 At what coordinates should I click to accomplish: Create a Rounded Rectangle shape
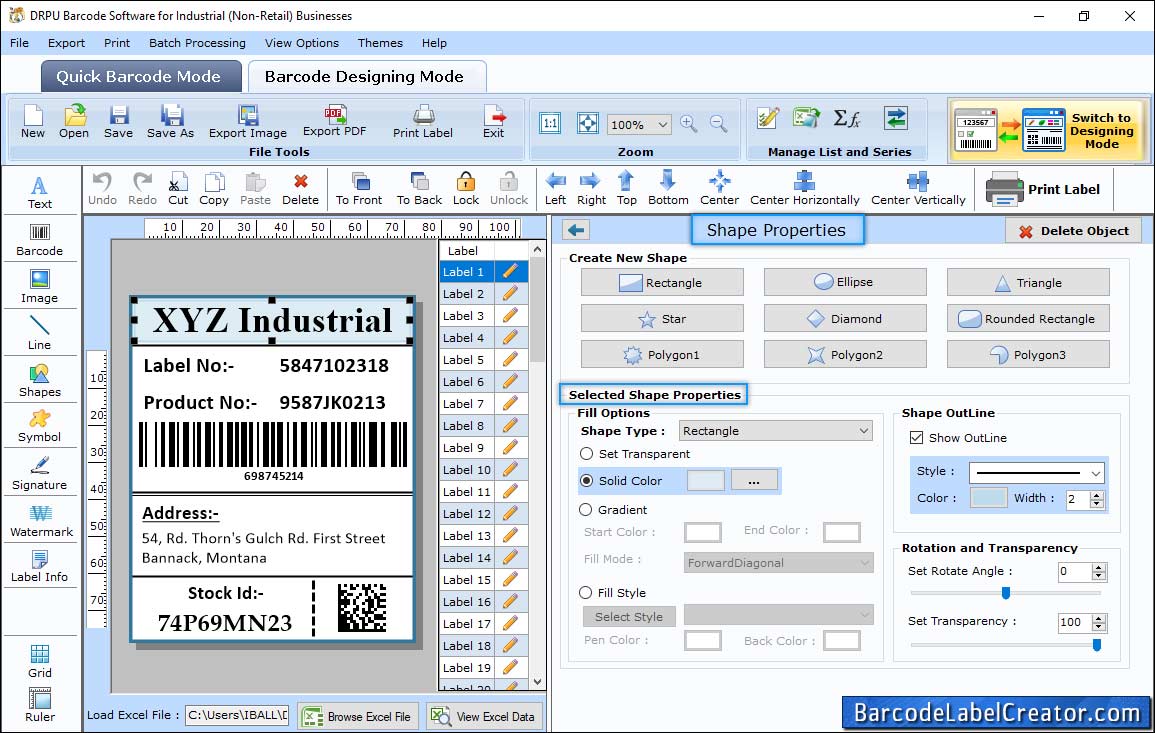pos(1028,318)
